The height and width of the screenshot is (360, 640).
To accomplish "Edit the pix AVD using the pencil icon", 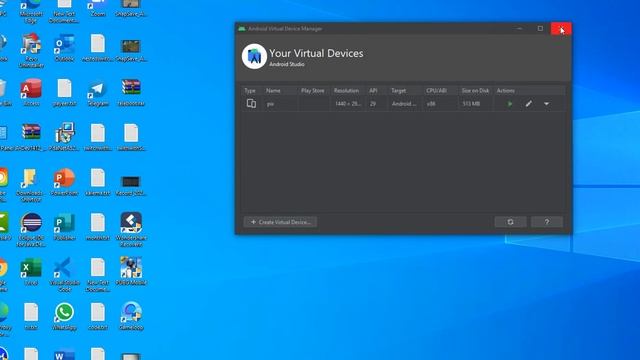I will 529,104.
